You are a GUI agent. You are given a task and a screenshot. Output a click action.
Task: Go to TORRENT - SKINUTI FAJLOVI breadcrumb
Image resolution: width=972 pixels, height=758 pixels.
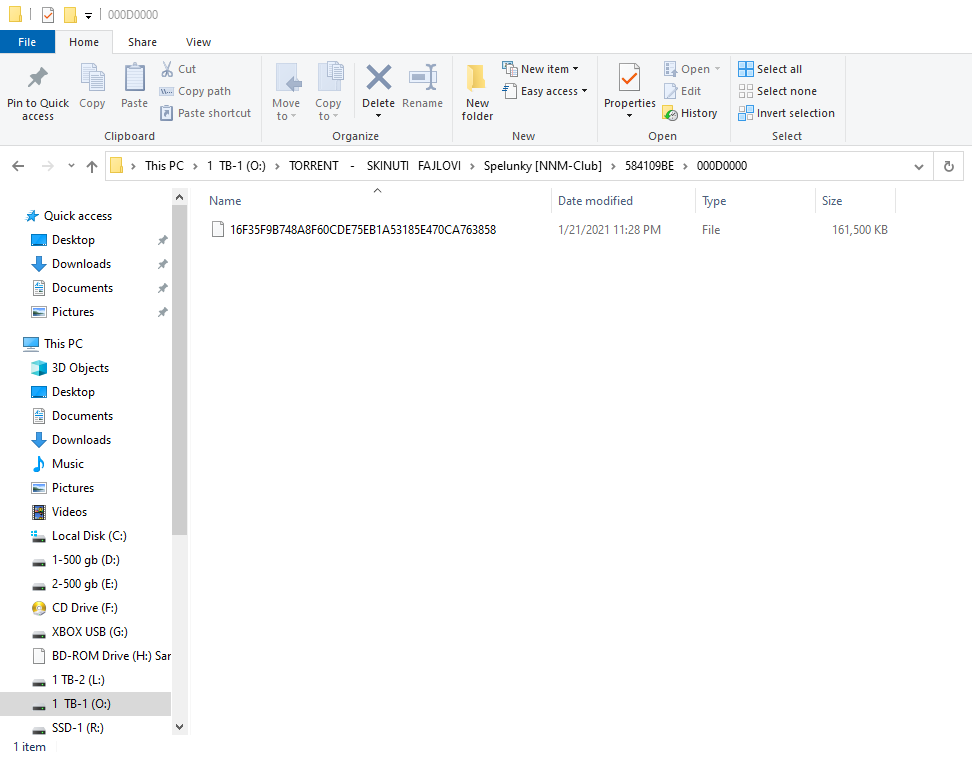coord(375,166)
